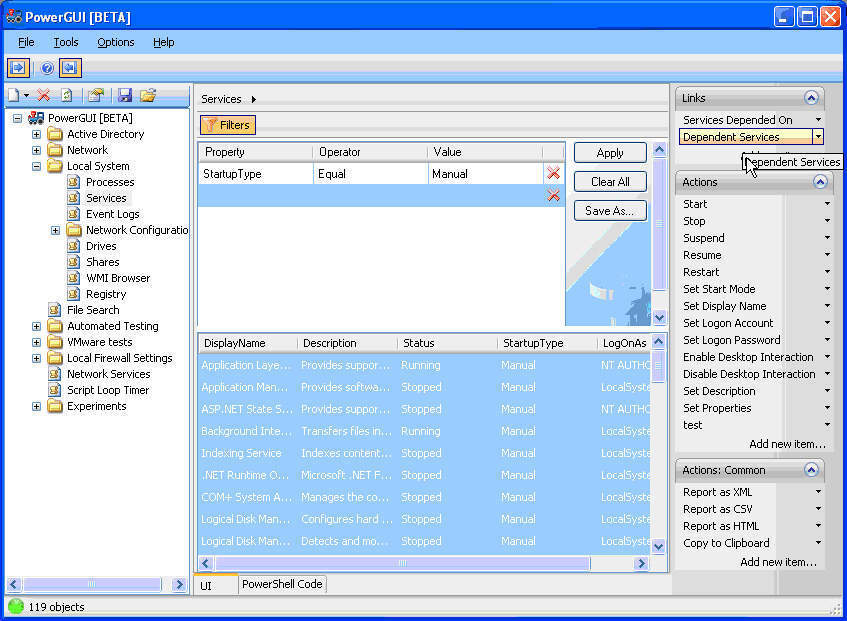Viewport: 847px width, 621px height.
Task: Click the back arrow navigation icon
Action: (70, 68)
